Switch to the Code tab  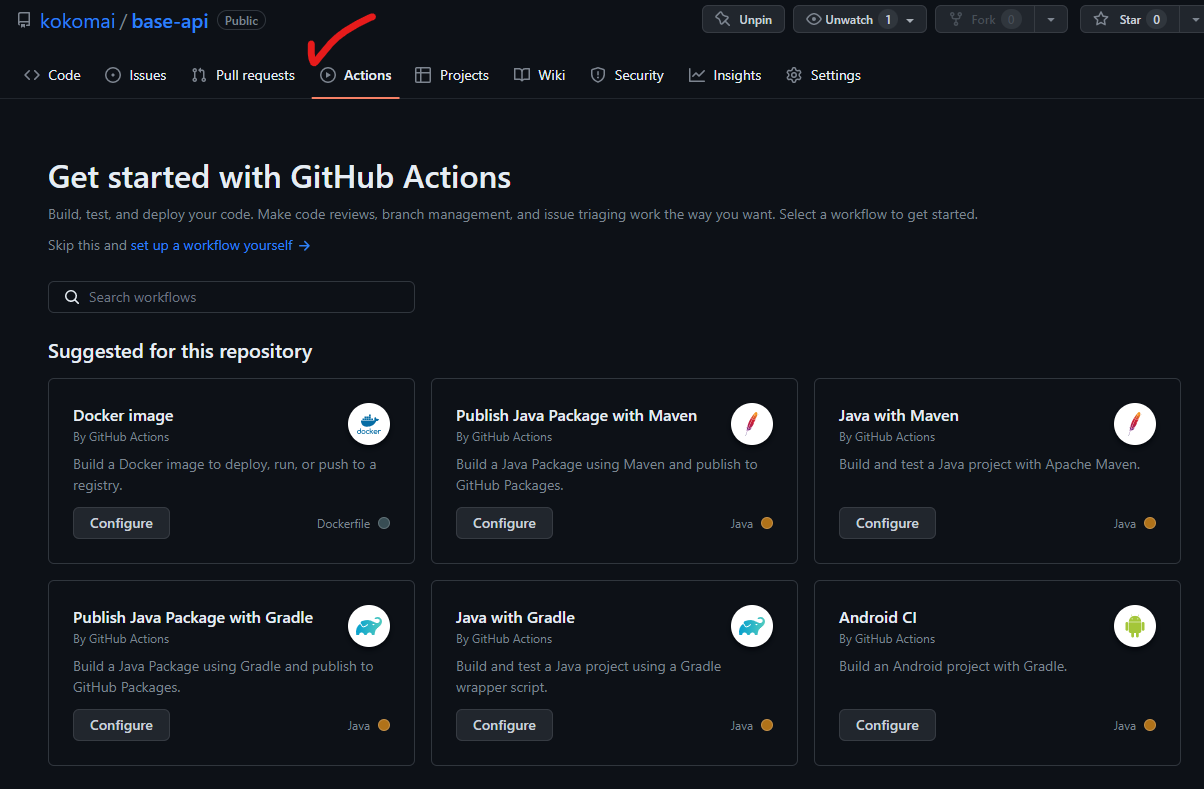[x=52, y=75]
